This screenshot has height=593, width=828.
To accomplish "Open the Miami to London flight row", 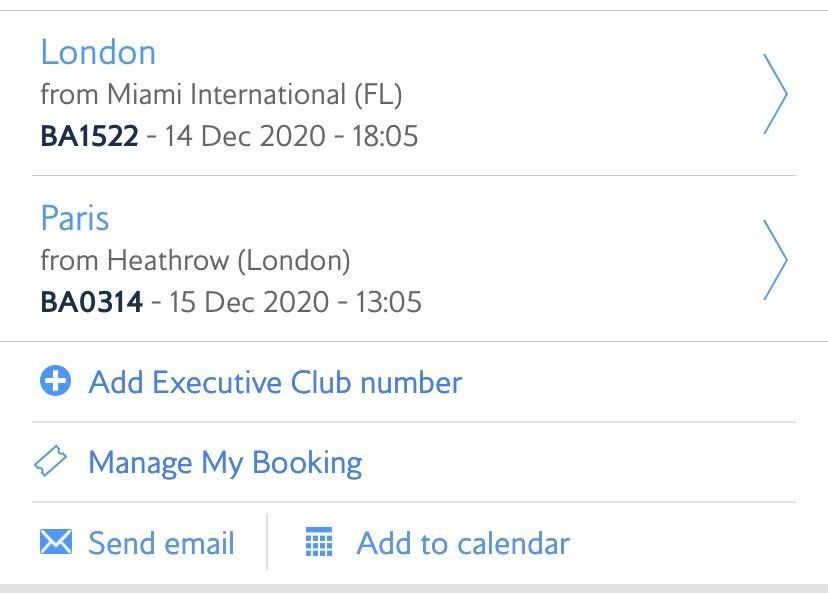I will (414, 94).
